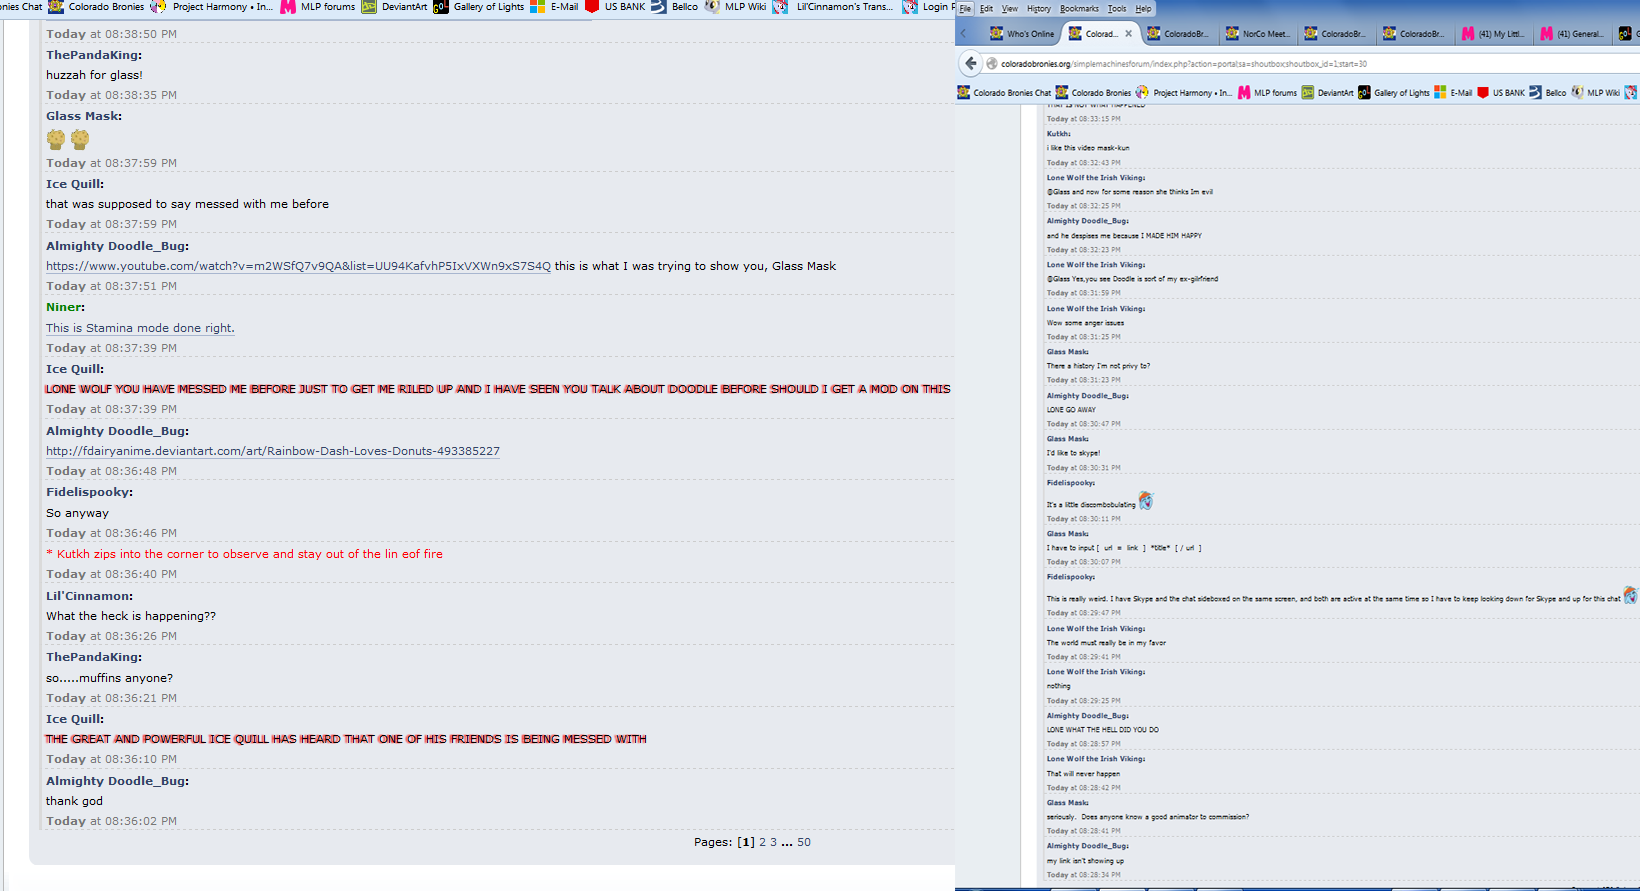The width and height of the screenshot is (1640, 891).
Task: Open the History menu
Action: [1038, 9]
